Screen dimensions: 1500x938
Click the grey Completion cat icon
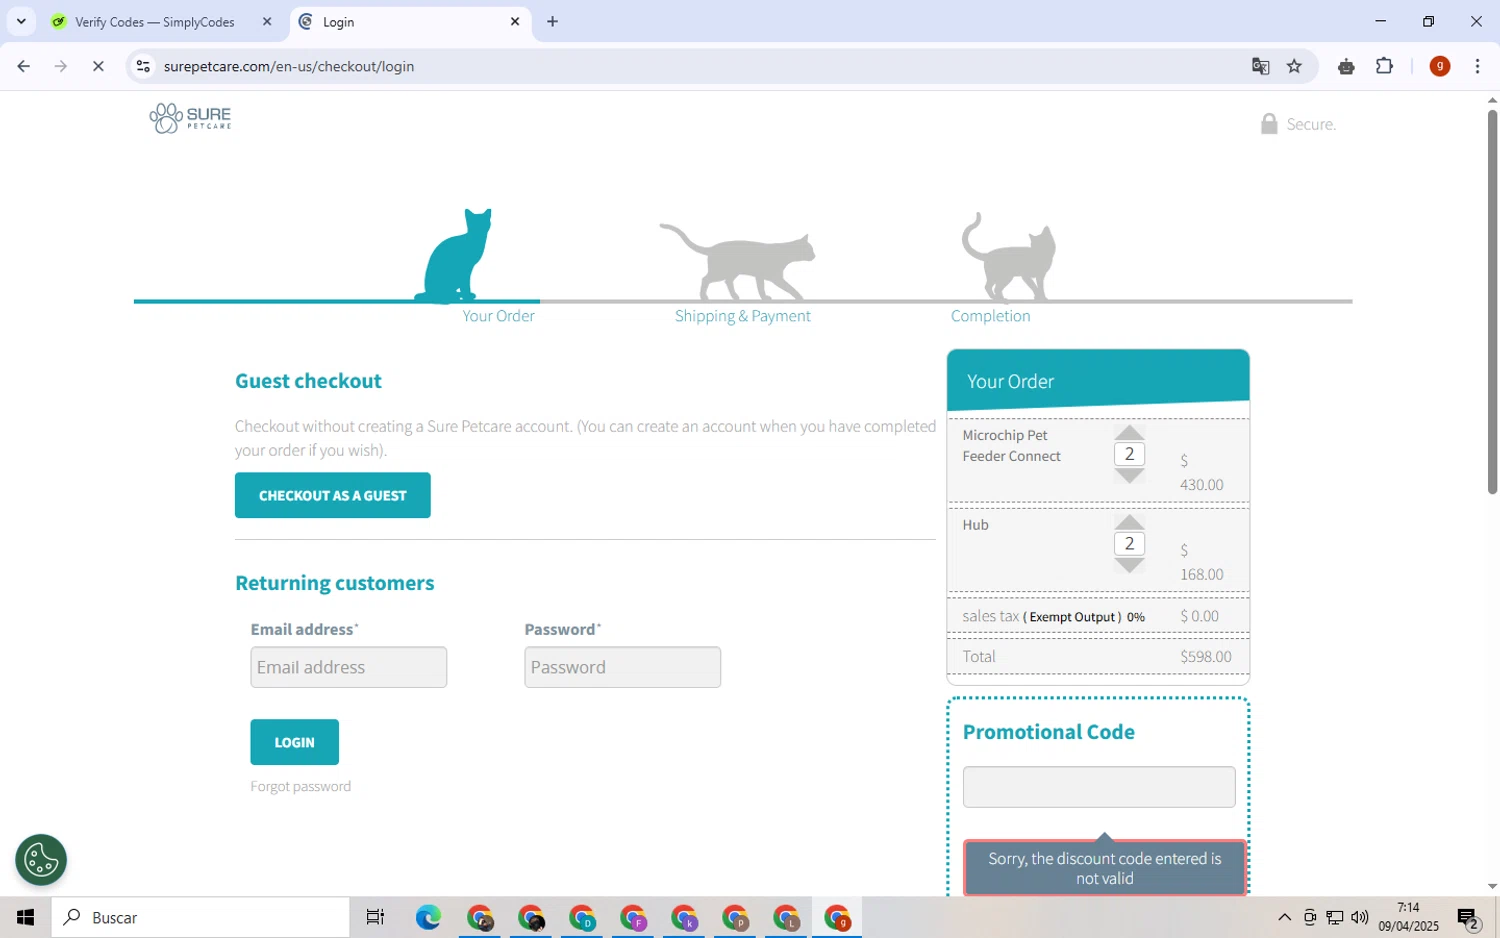1008,256
